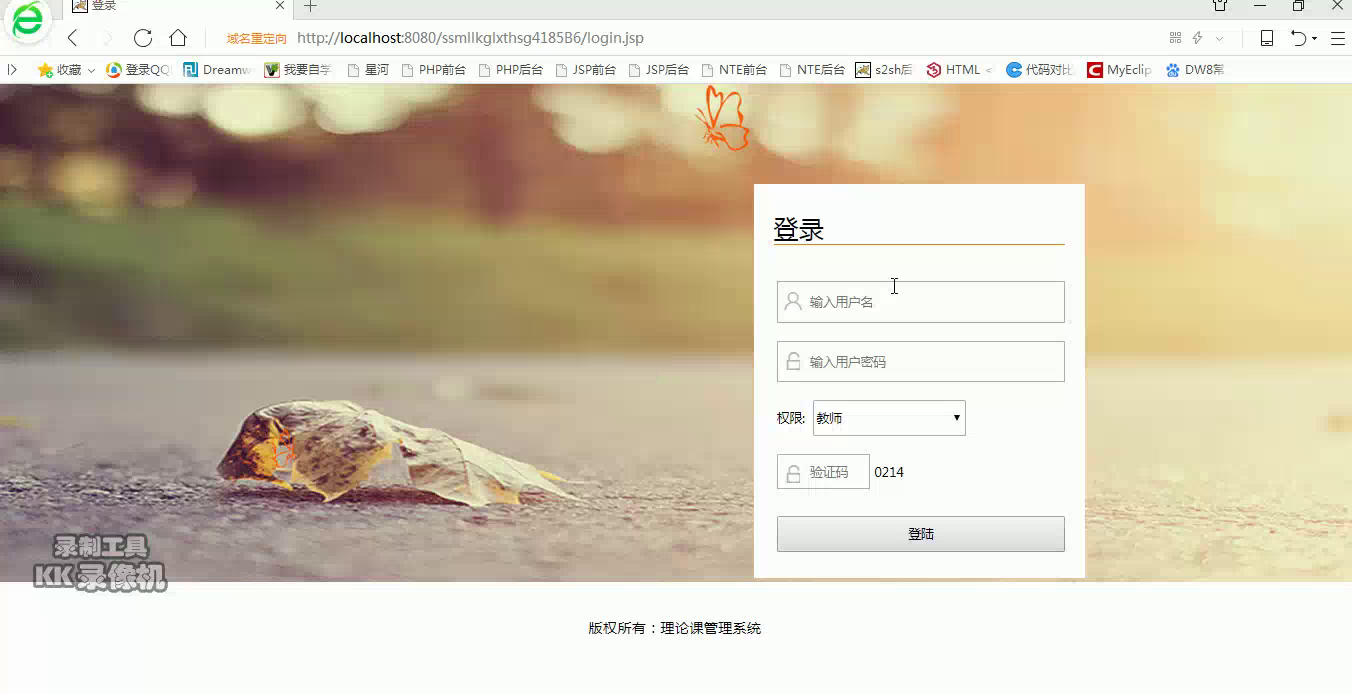Open the PHP前台 bookmark
The image size is (1352, 694).
tap(433, 70)
